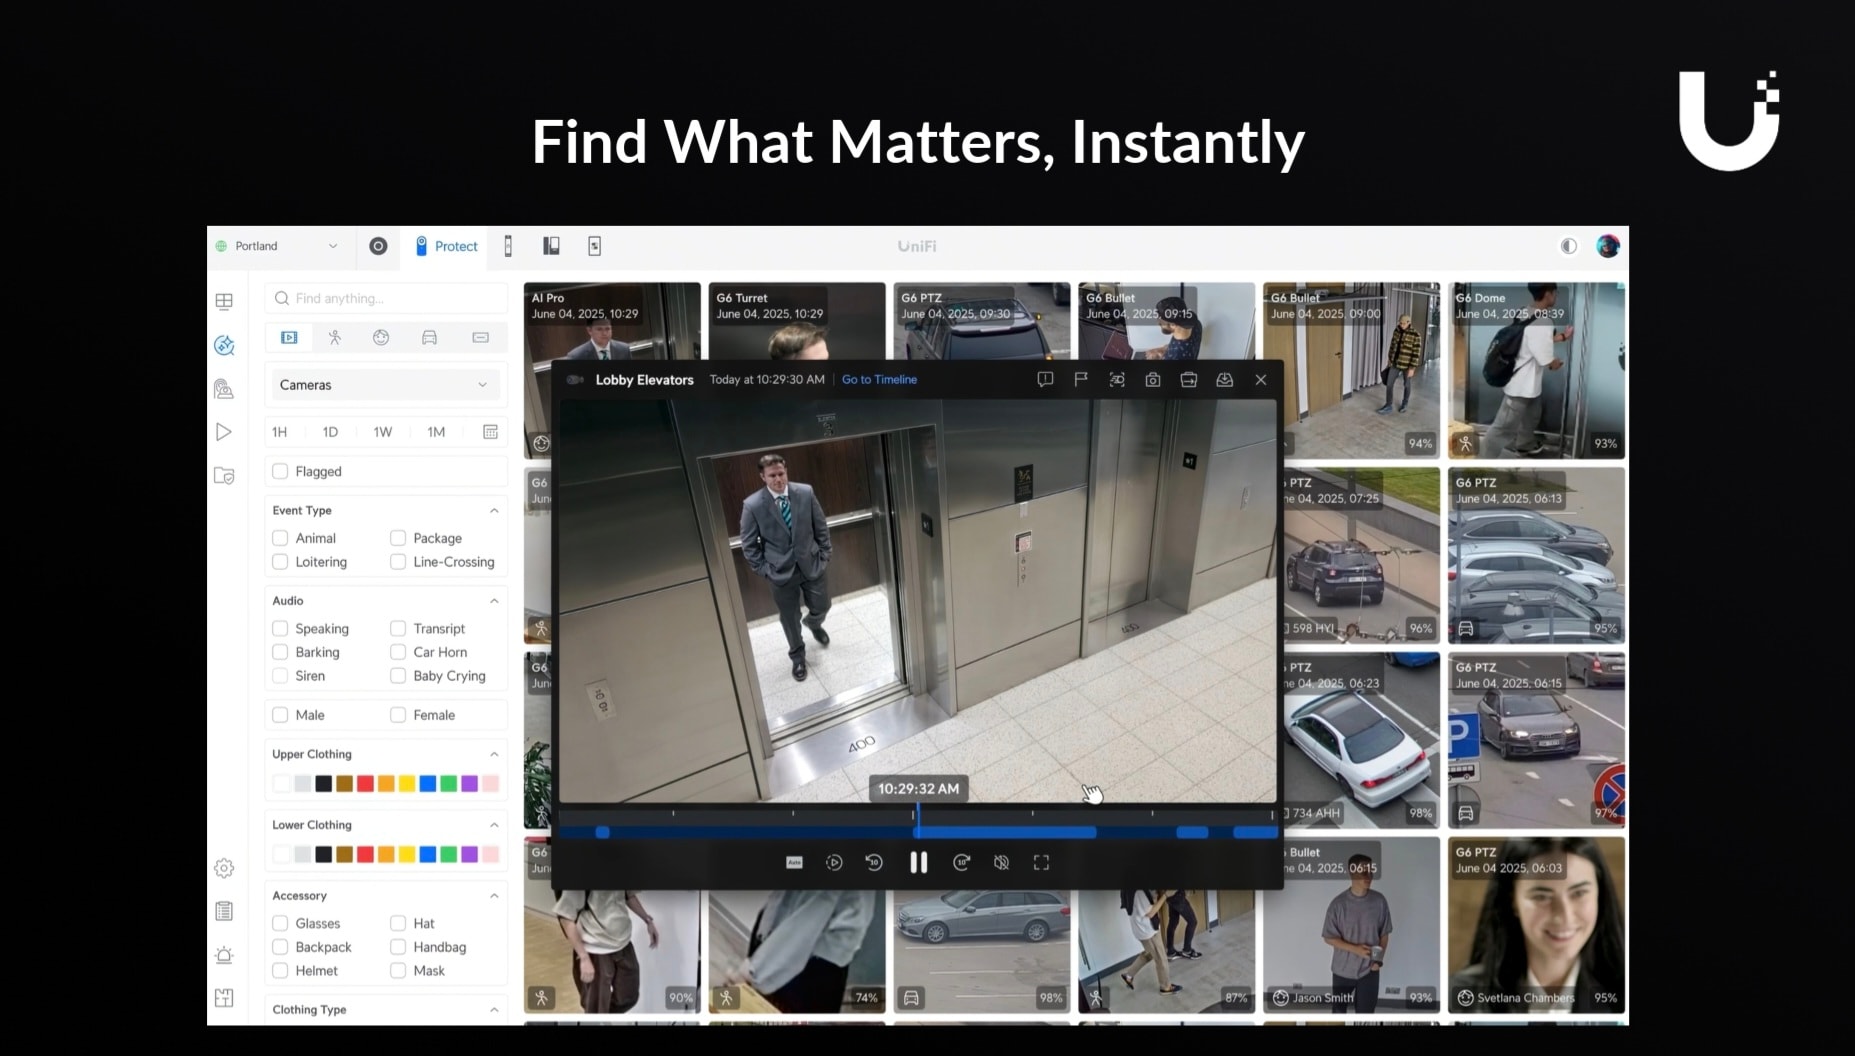Check the Car Horn audio filter
Screen dimensions: 1855x1056
pyautogui.click(x=398, y=652)
